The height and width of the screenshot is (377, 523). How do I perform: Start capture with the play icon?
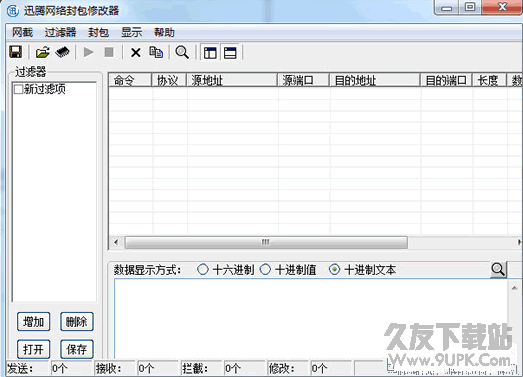click(x=88, y=52)
